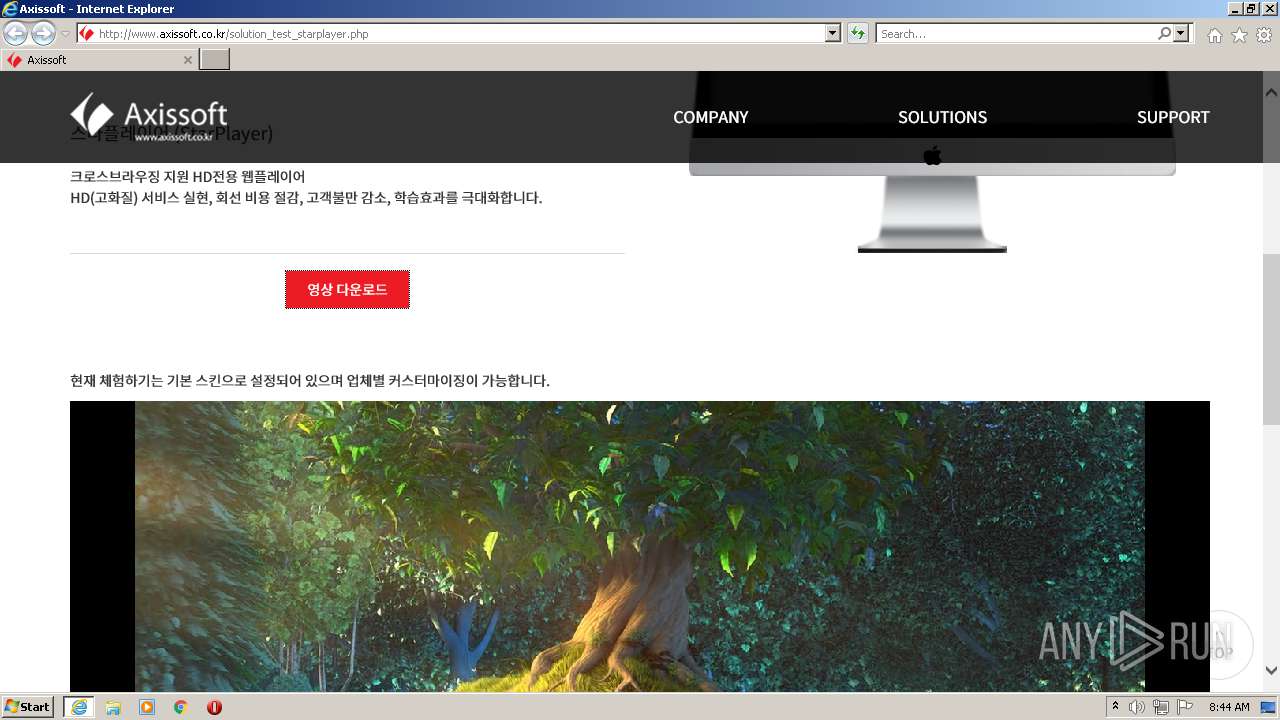This screenshot has height=720, width=1280.
Task: Click the network tray icon
Action: (1161, 707)
